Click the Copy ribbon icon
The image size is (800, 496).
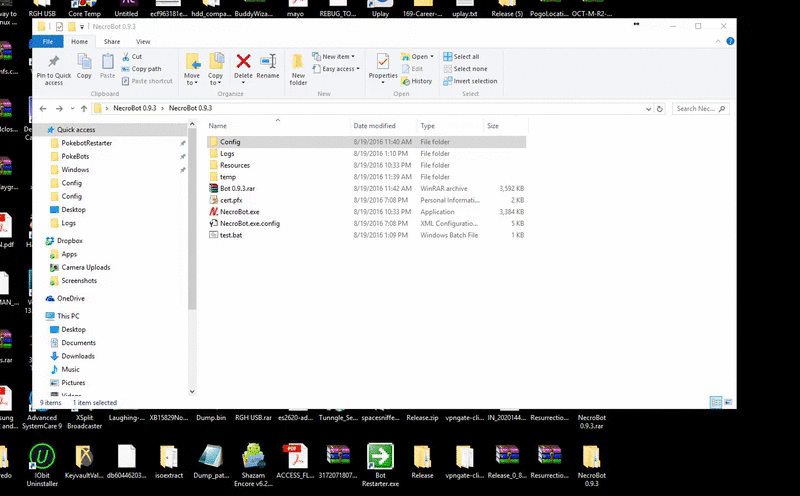[x=84, y=66]
